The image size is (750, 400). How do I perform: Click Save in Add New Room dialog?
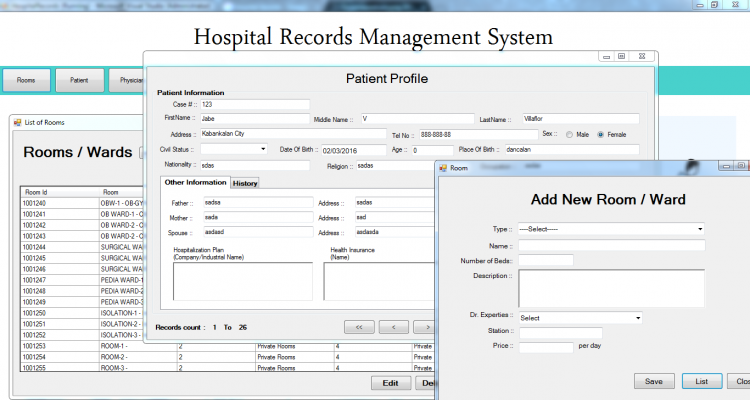tap(654, 381)
